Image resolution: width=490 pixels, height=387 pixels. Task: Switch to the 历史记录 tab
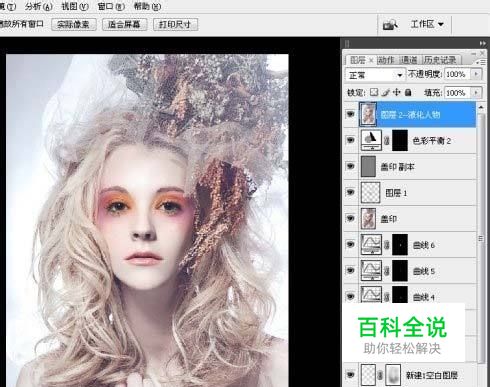click(x=440, y=60)
